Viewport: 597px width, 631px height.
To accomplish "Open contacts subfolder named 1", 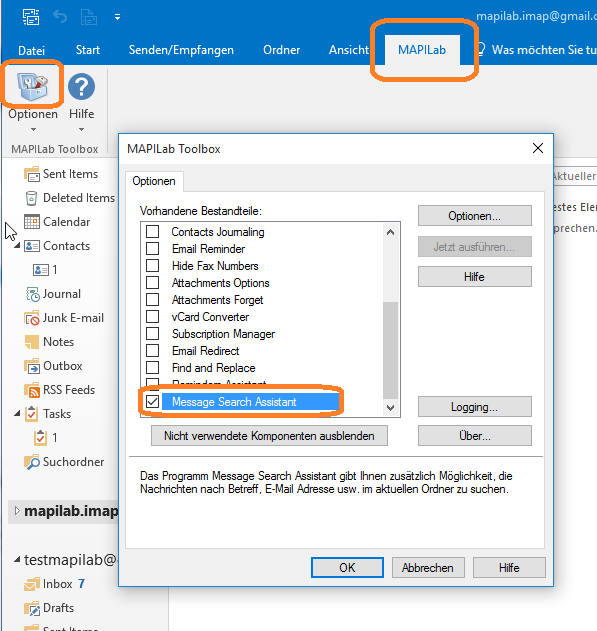I will coord(41,270).
